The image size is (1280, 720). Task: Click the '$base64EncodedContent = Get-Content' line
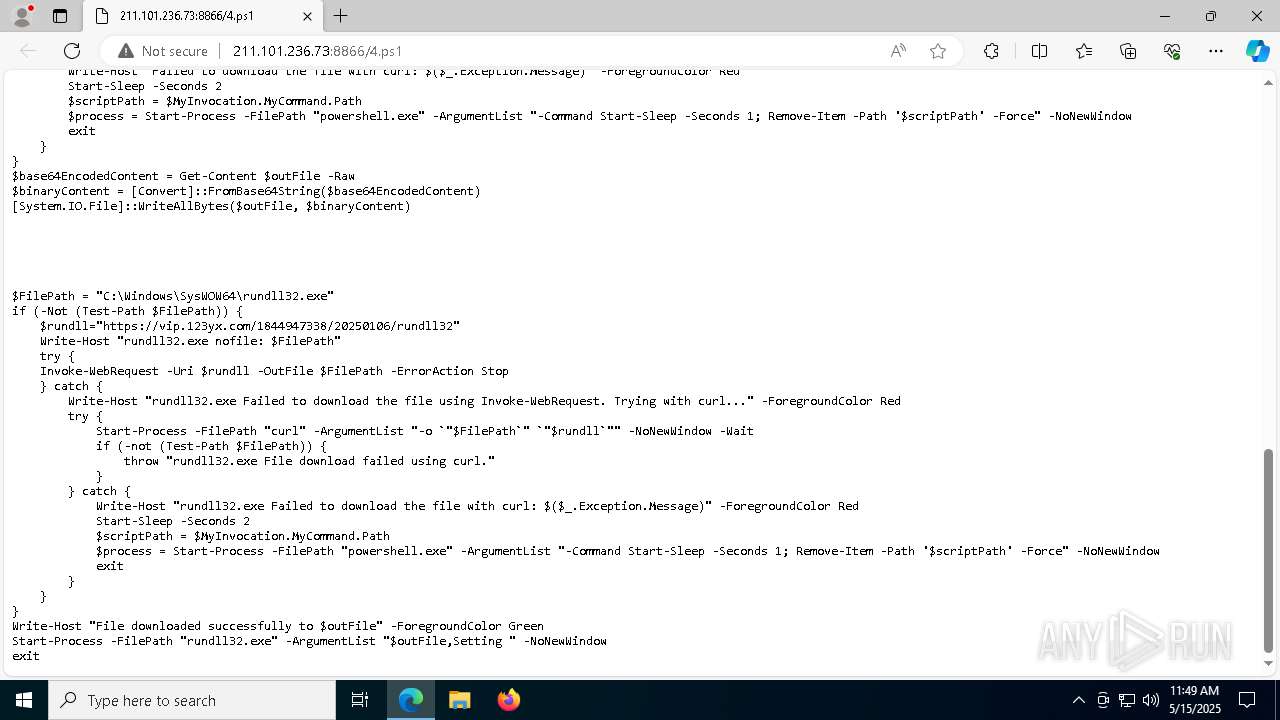coord(183,176)
